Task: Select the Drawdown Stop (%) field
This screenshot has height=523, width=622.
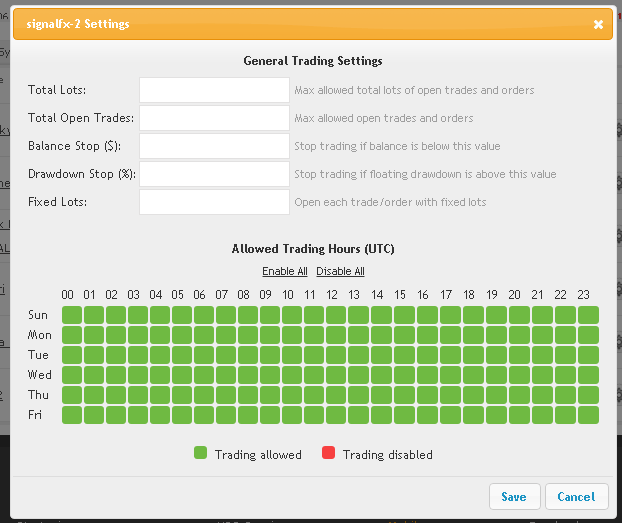Action: [214, 174]
